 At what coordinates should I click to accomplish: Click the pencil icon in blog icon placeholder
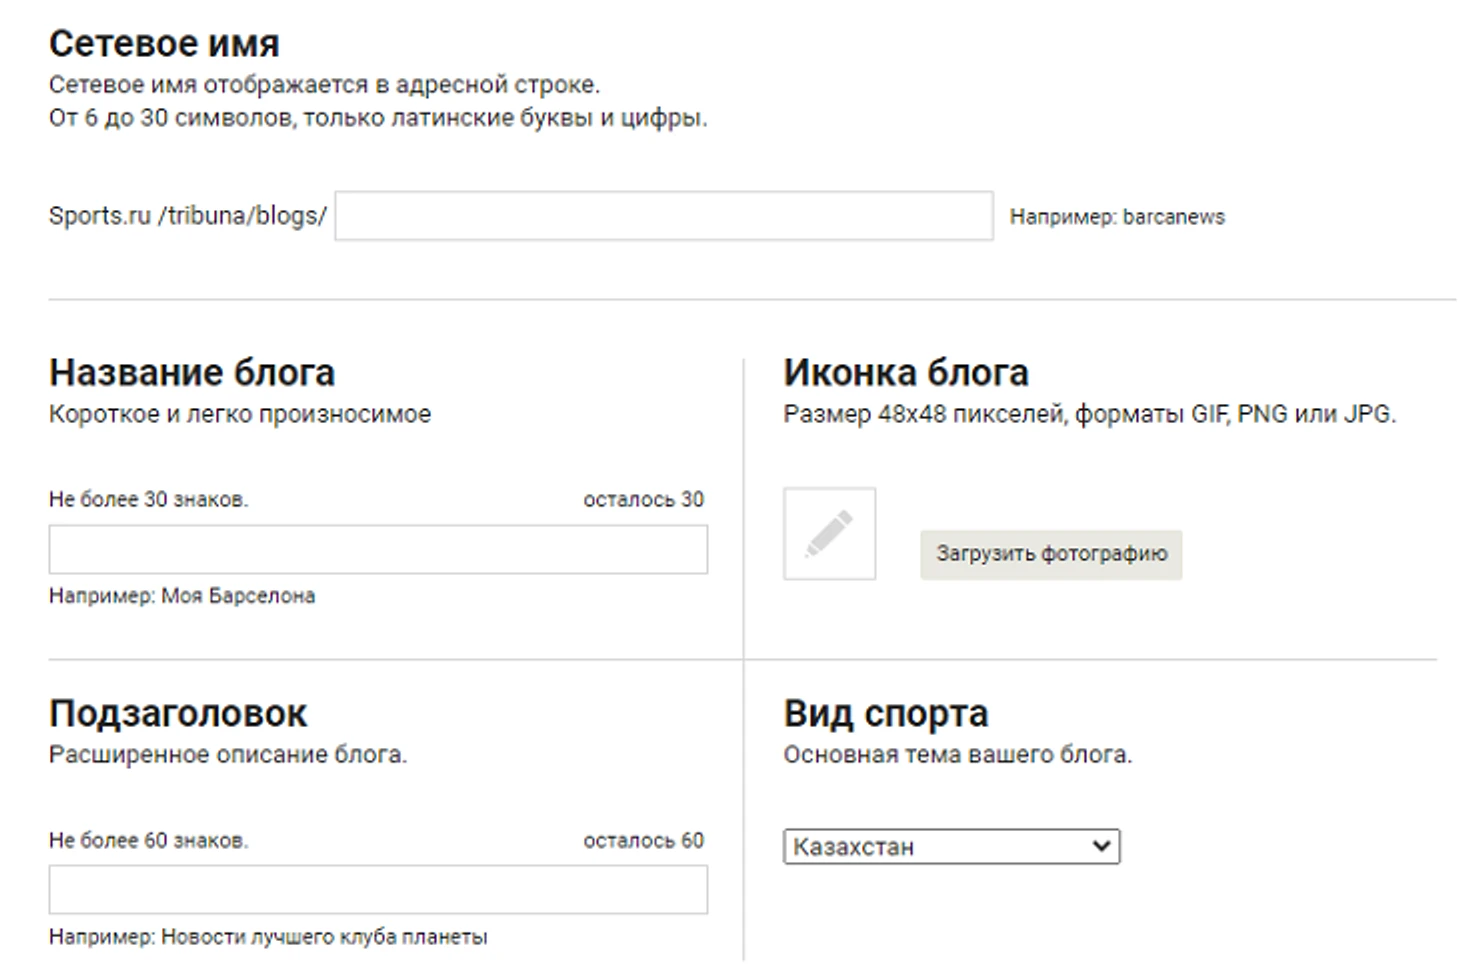coord(829,534)
